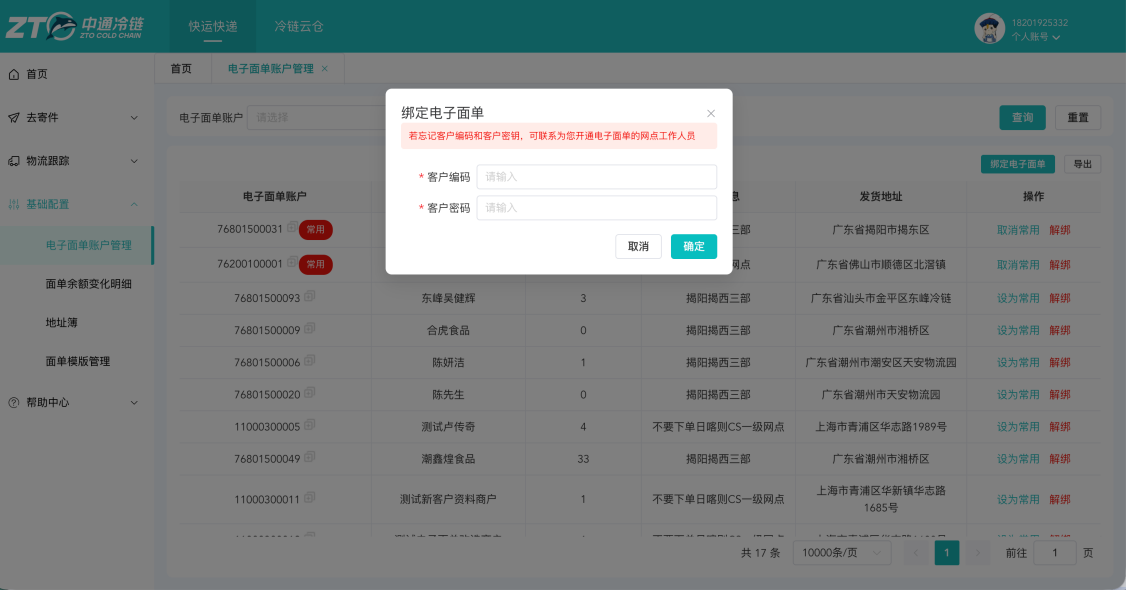Copy account number 11000300011
Viewport: 1126px width, 590px height.
pos(310,497)
